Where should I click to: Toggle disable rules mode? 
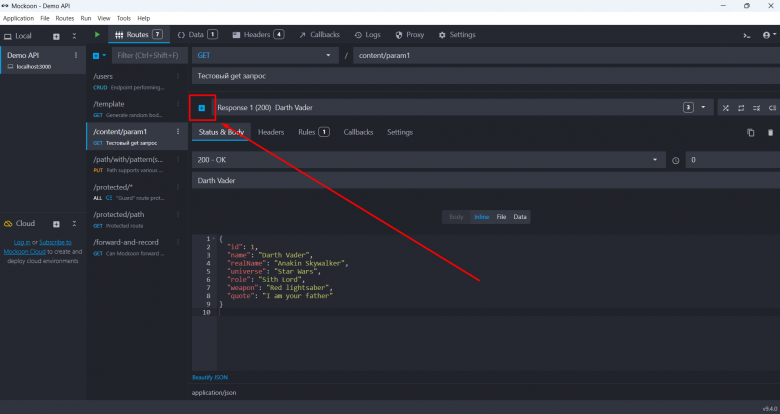[x=757, y=108]
